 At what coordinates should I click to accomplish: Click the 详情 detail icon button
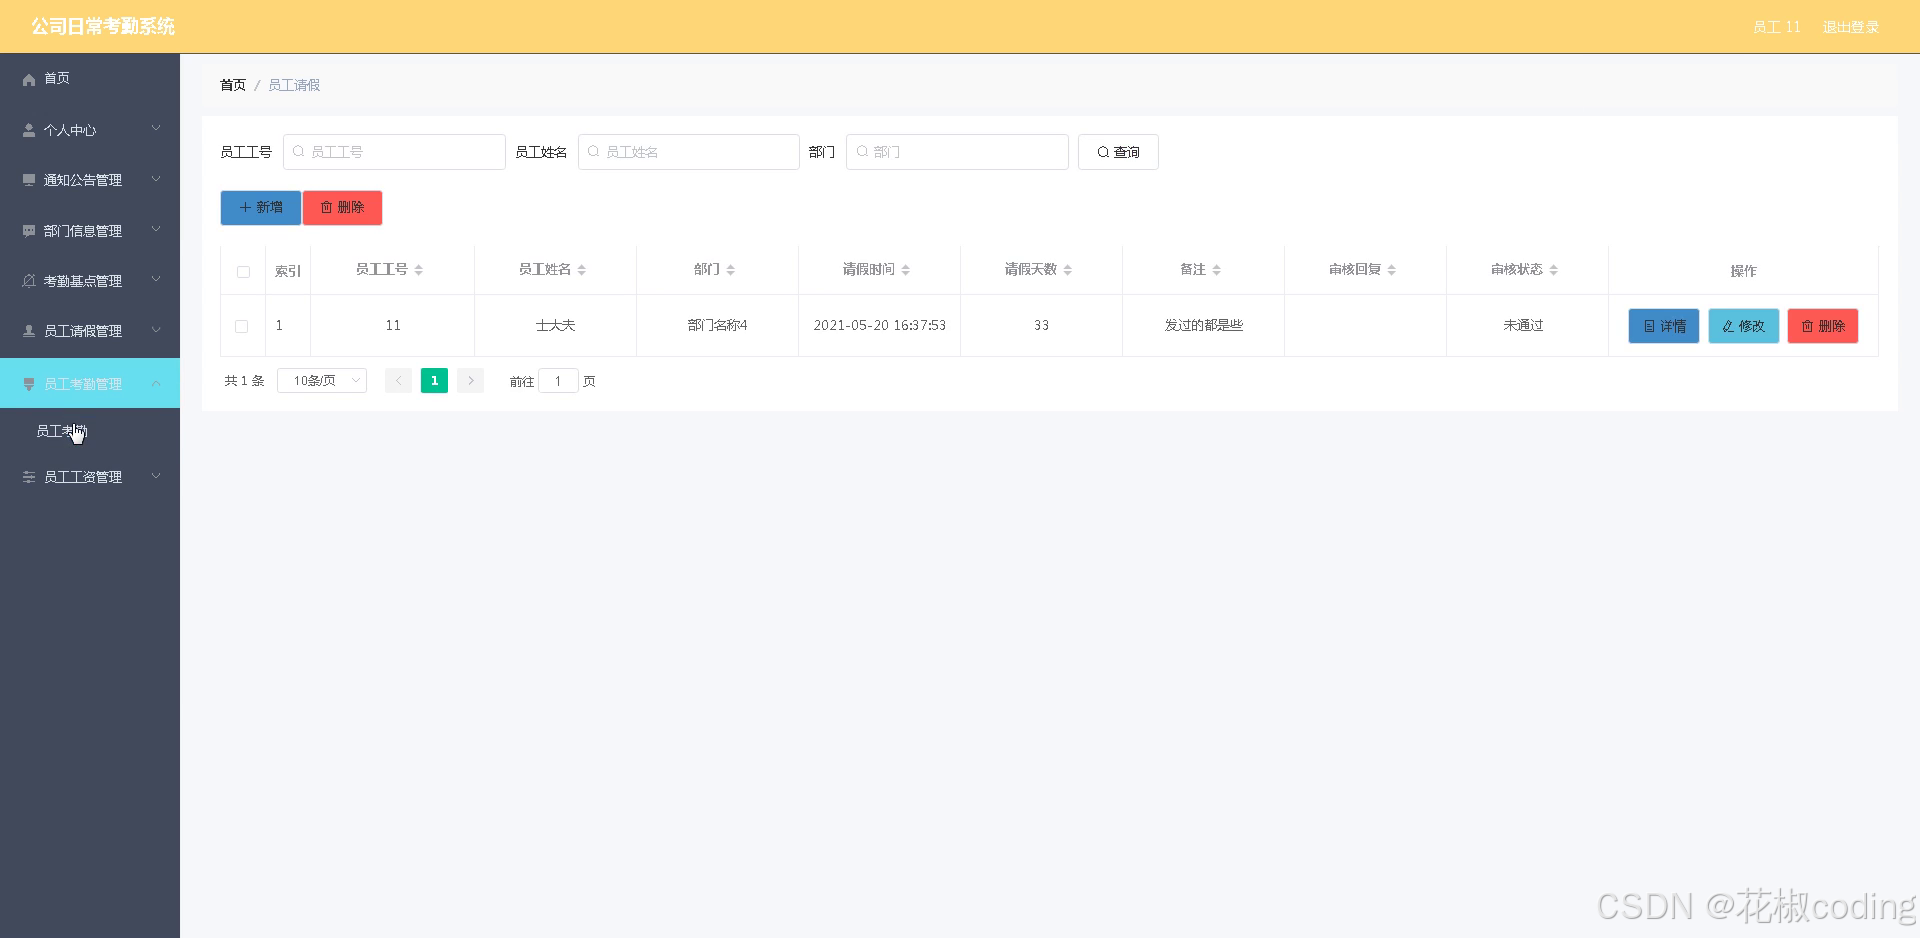pyautogui.click(x=1649, y=325)
